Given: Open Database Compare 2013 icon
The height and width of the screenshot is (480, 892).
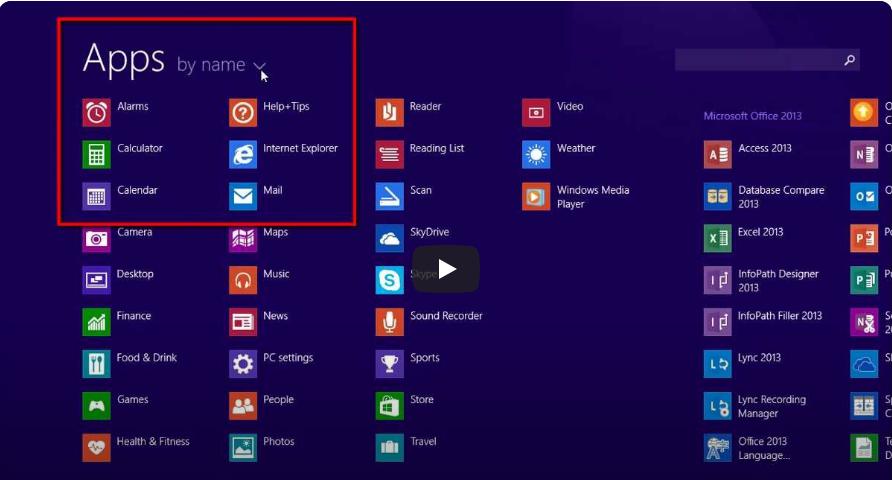Looking at the screenshot, I should 717,196.
